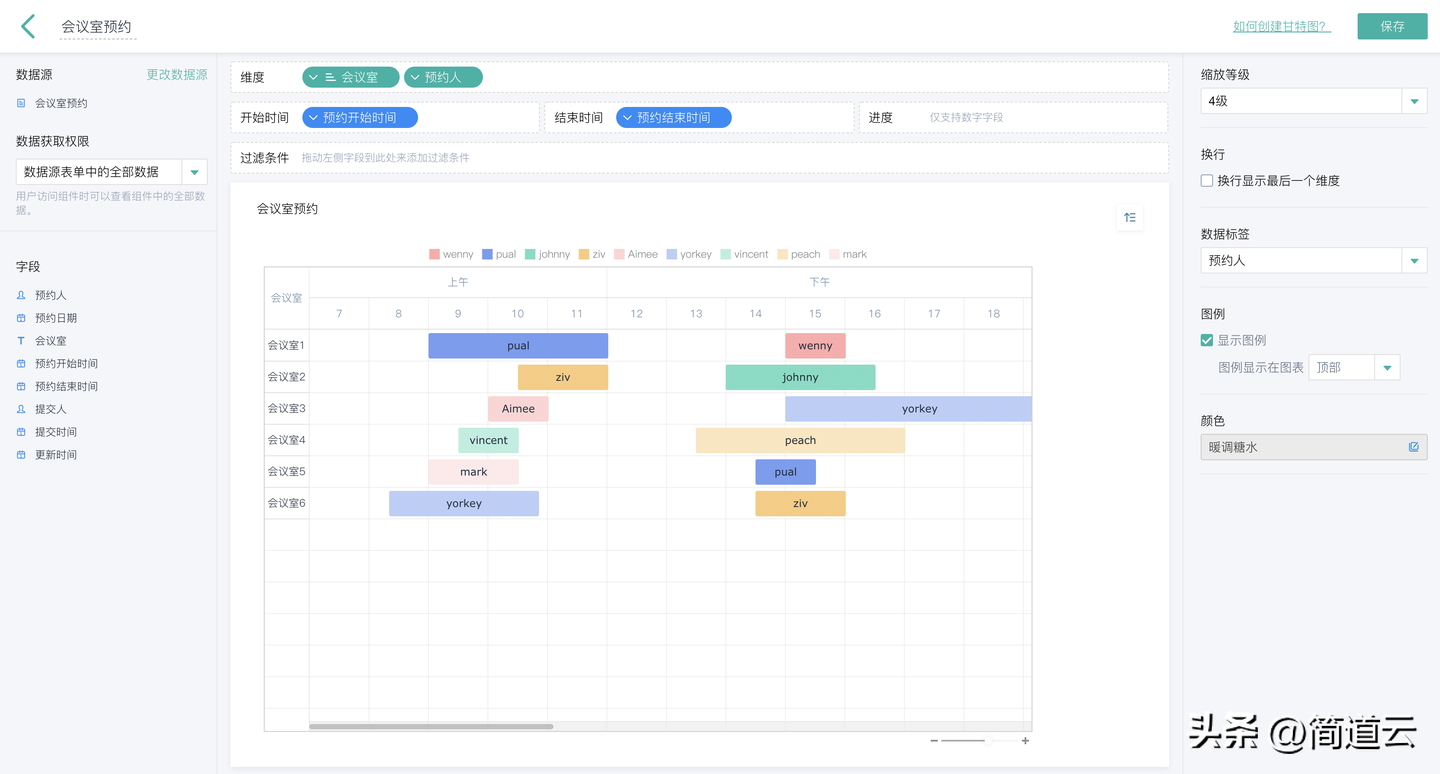The height and width of the screenshot is (774, 1440).
Task: Open the 暖调糖水 color scheme selector
Action: [x=1314, y=447]
